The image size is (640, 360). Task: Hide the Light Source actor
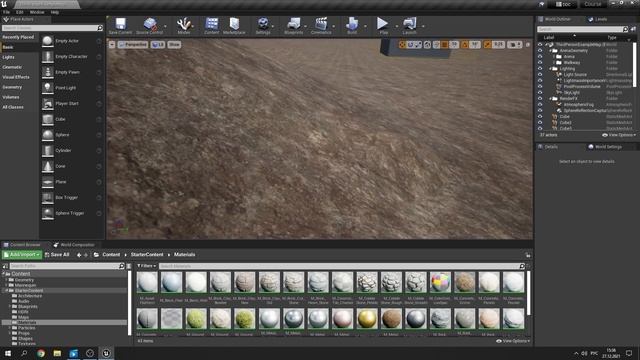coord(540,75)
